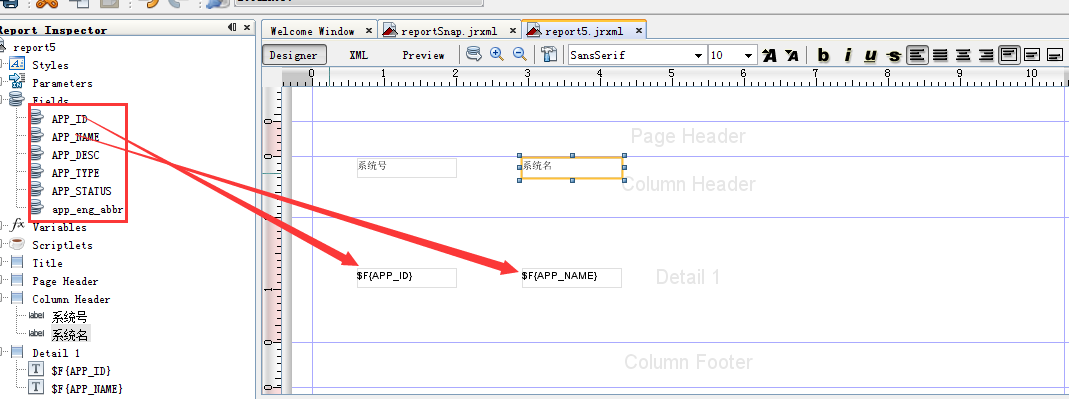The image size is (1069, 399).
Task: Increase font size with the larger A icon
Action: click(x=770, y=55)
